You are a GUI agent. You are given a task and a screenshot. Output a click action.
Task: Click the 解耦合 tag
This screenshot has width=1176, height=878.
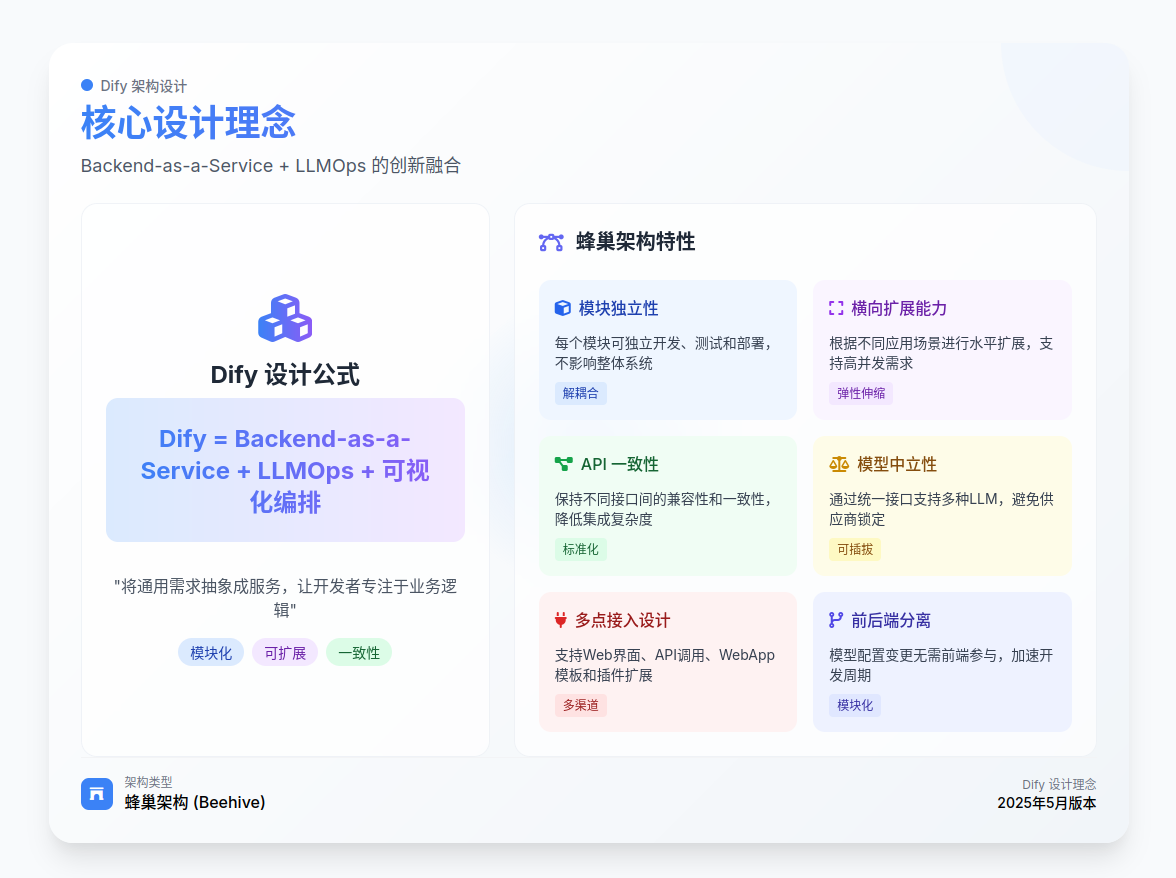click(580, 393)
